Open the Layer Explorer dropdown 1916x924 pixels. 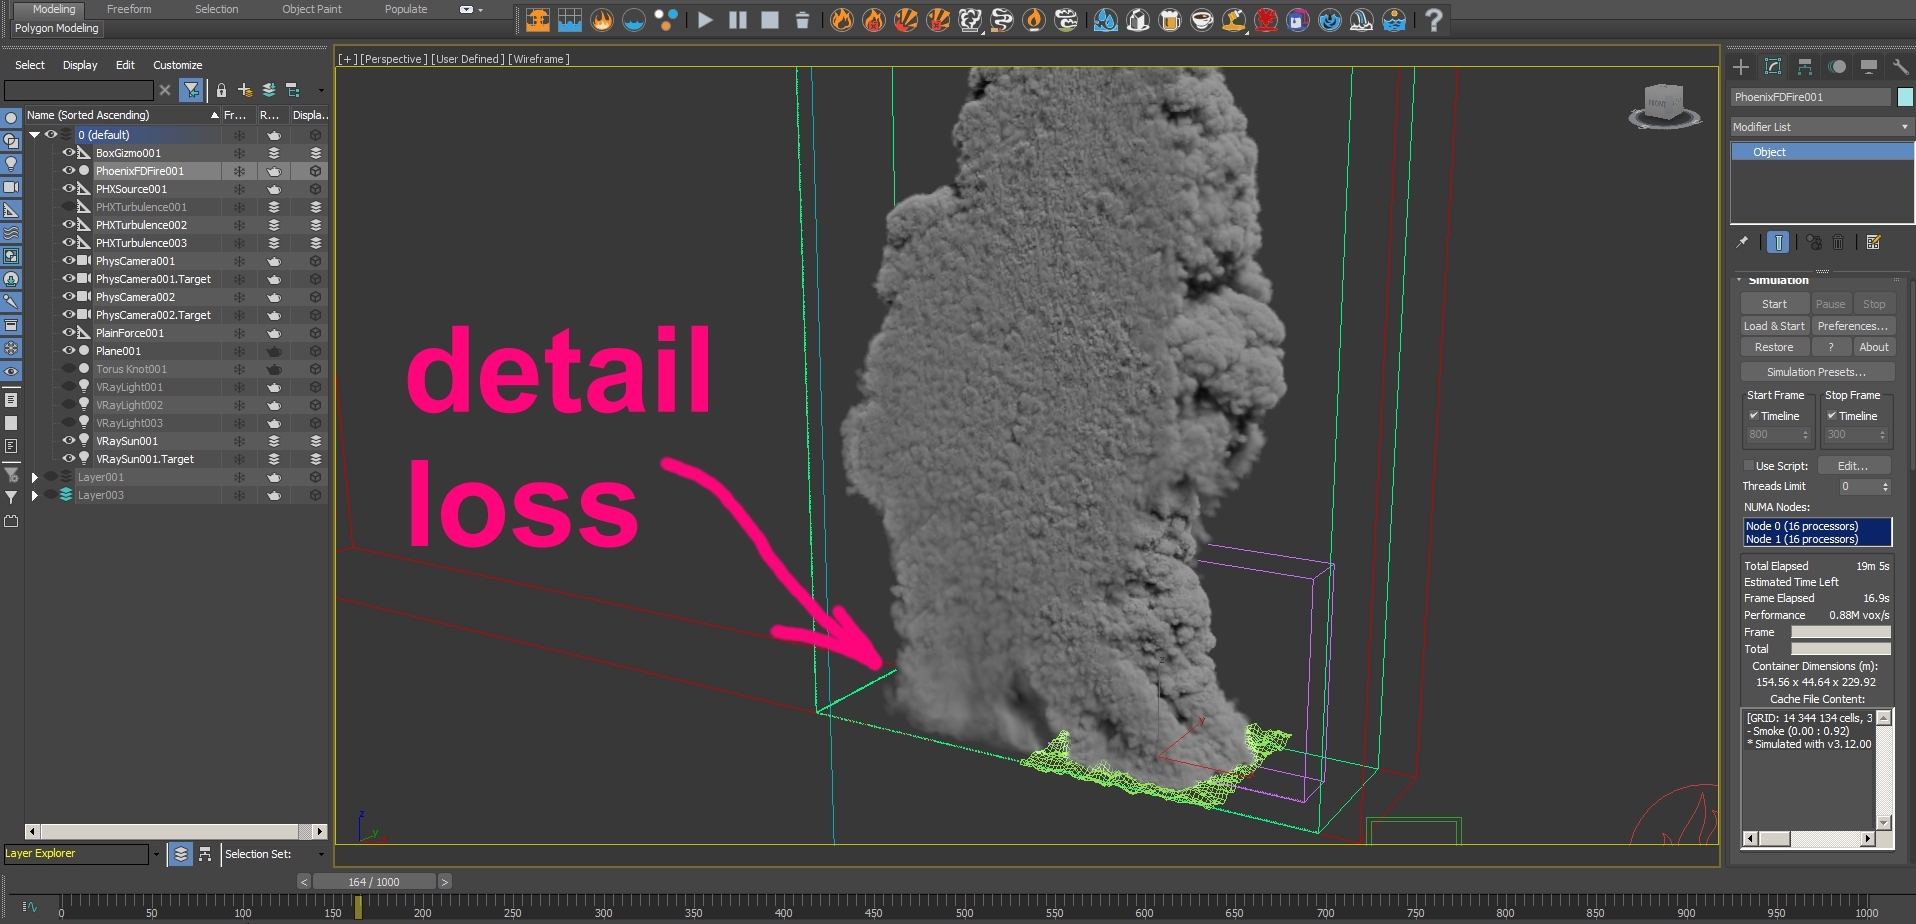click(x=156, y=854)
